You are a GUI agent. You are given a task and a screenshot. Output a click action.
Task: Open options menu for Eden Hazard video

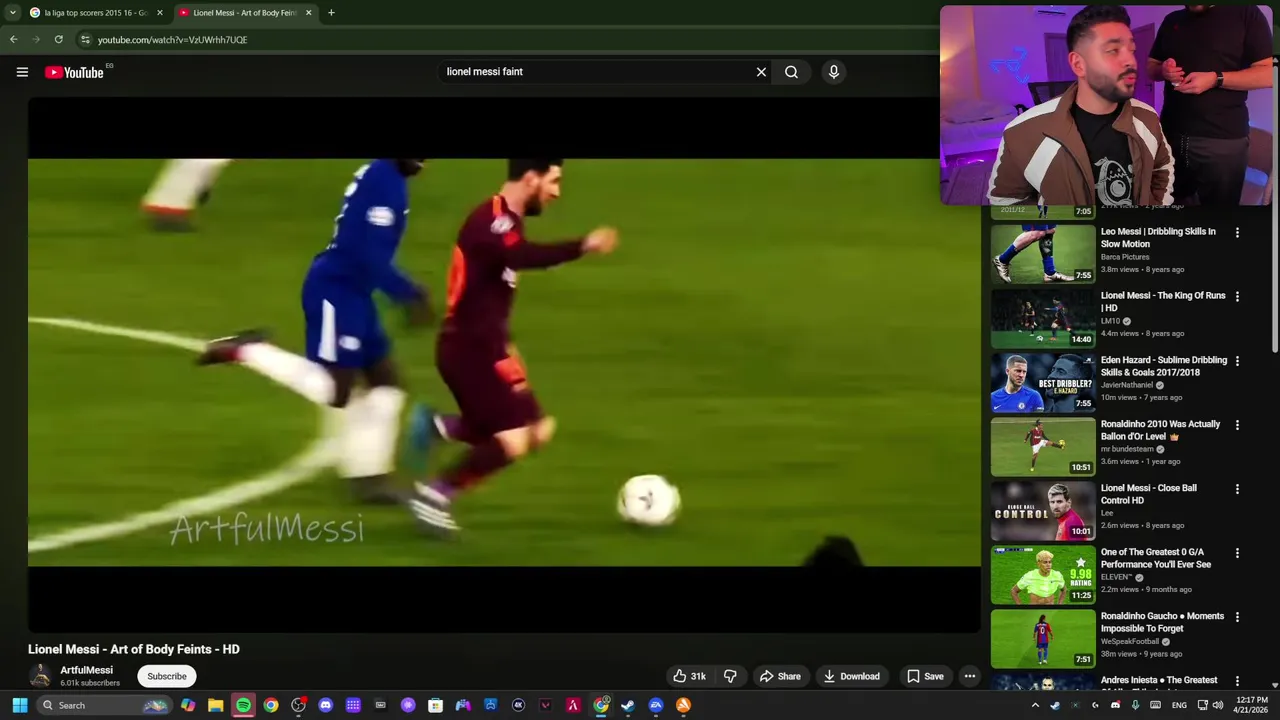tap(1237, 361)
